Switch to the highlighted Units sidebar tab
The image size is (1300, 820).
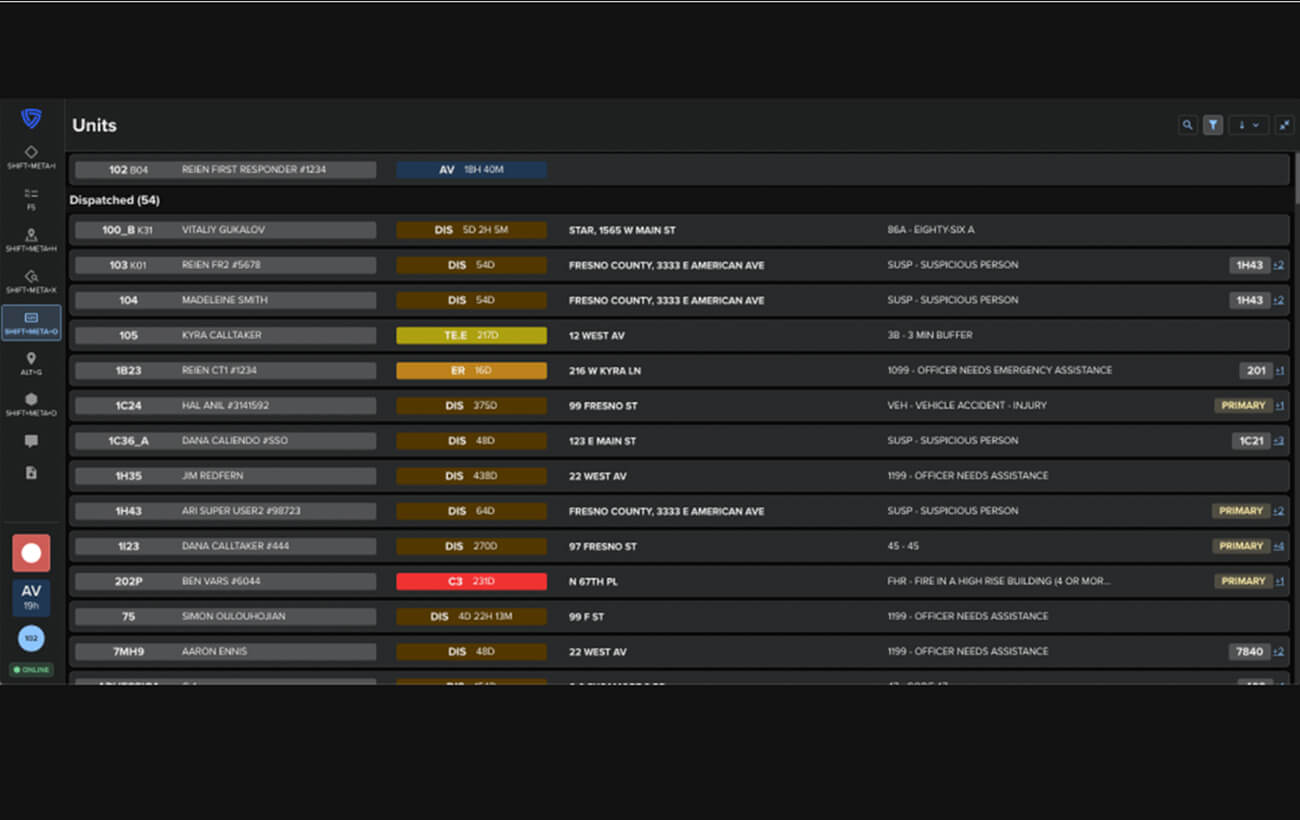[x=31, y=322]
